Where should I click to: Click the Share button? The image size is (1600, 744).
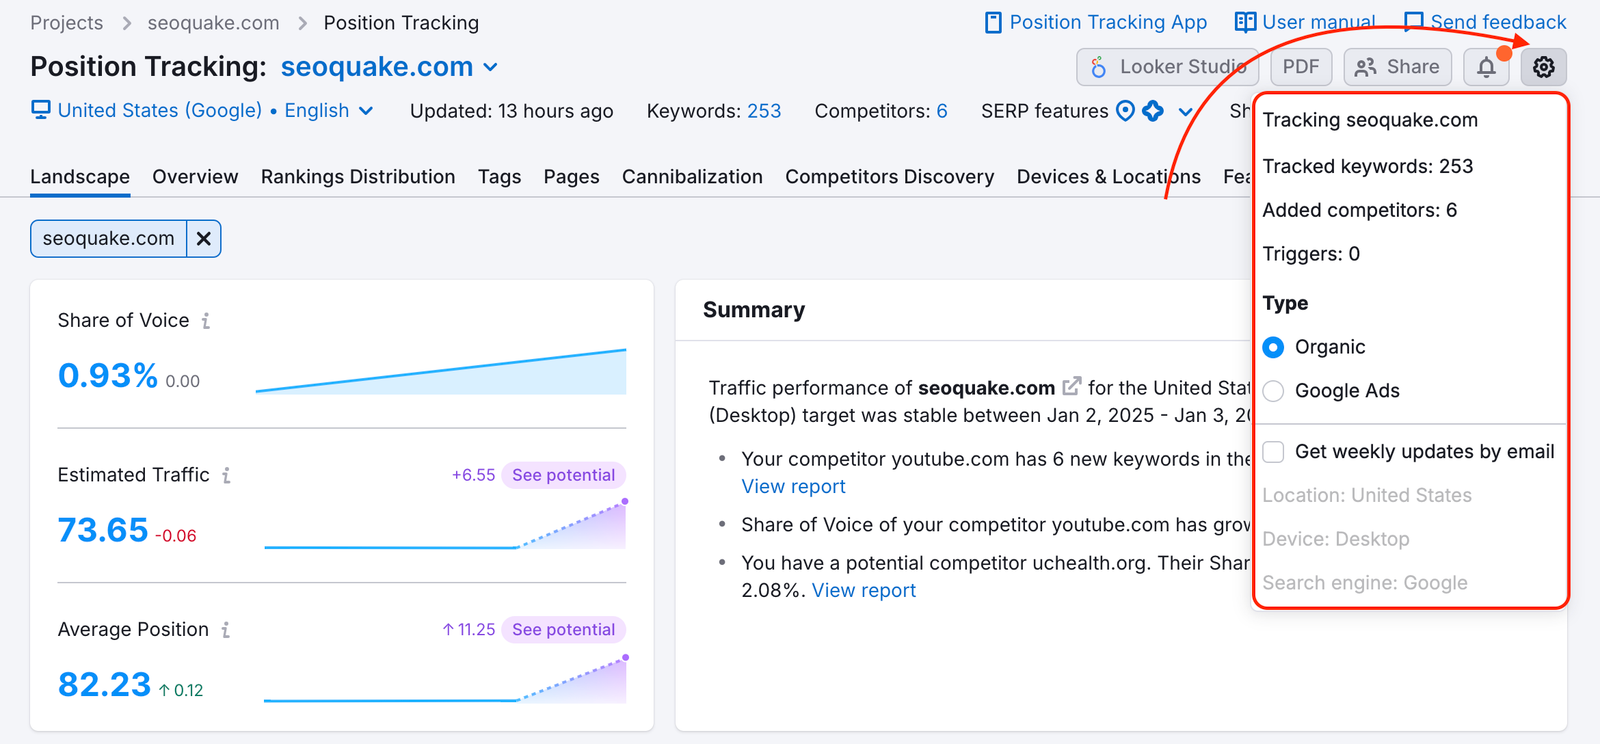(x=1398, y=67)
